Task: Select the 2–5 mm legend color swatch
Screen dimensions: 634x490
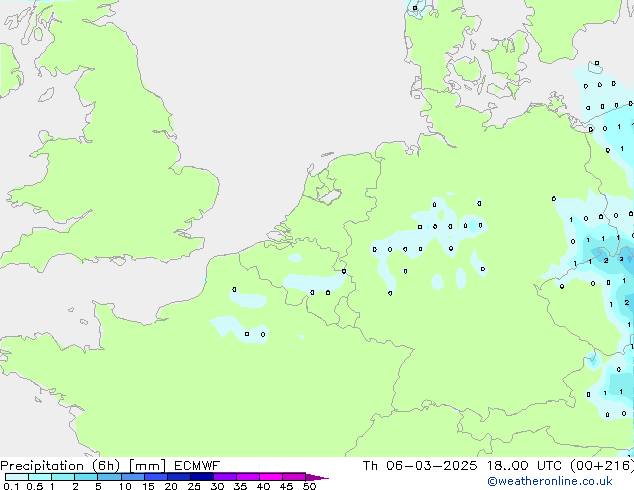Action: coord(86,477)
